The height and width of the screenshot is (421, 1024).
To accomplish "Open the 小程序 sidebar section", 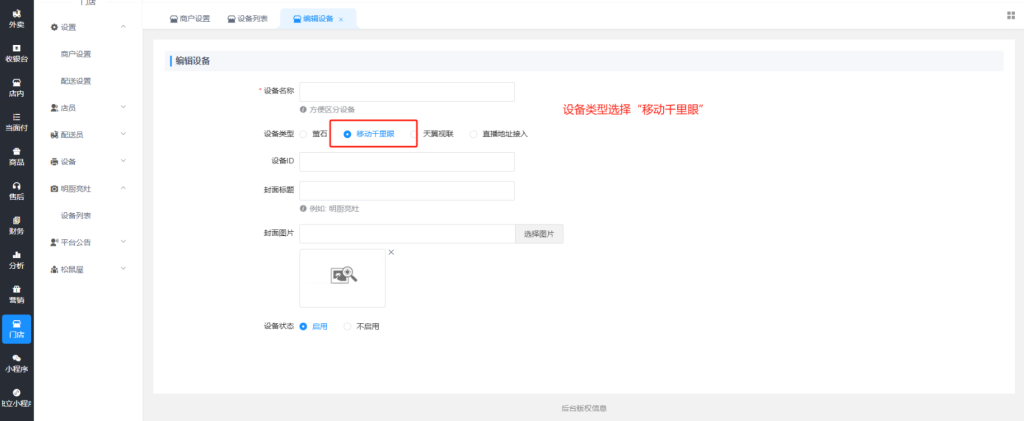I will (x=16, y=364).
